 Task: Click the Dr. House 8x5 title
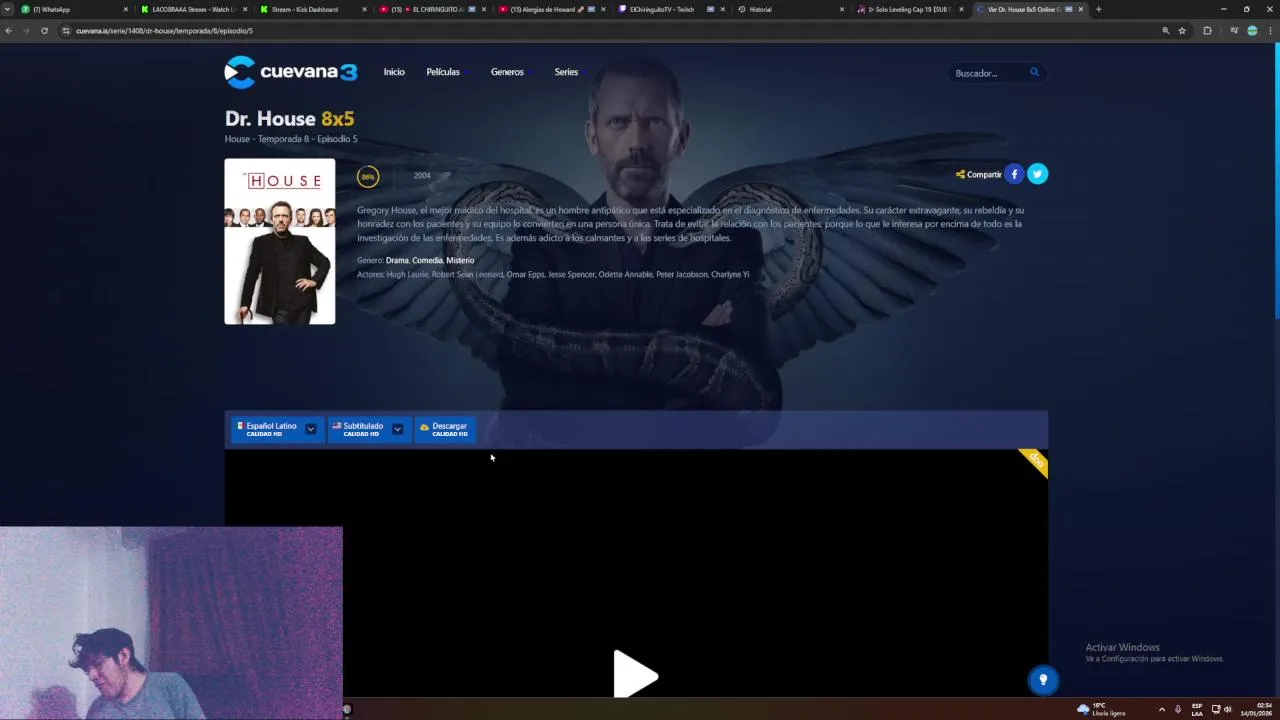tap(289, 119)
